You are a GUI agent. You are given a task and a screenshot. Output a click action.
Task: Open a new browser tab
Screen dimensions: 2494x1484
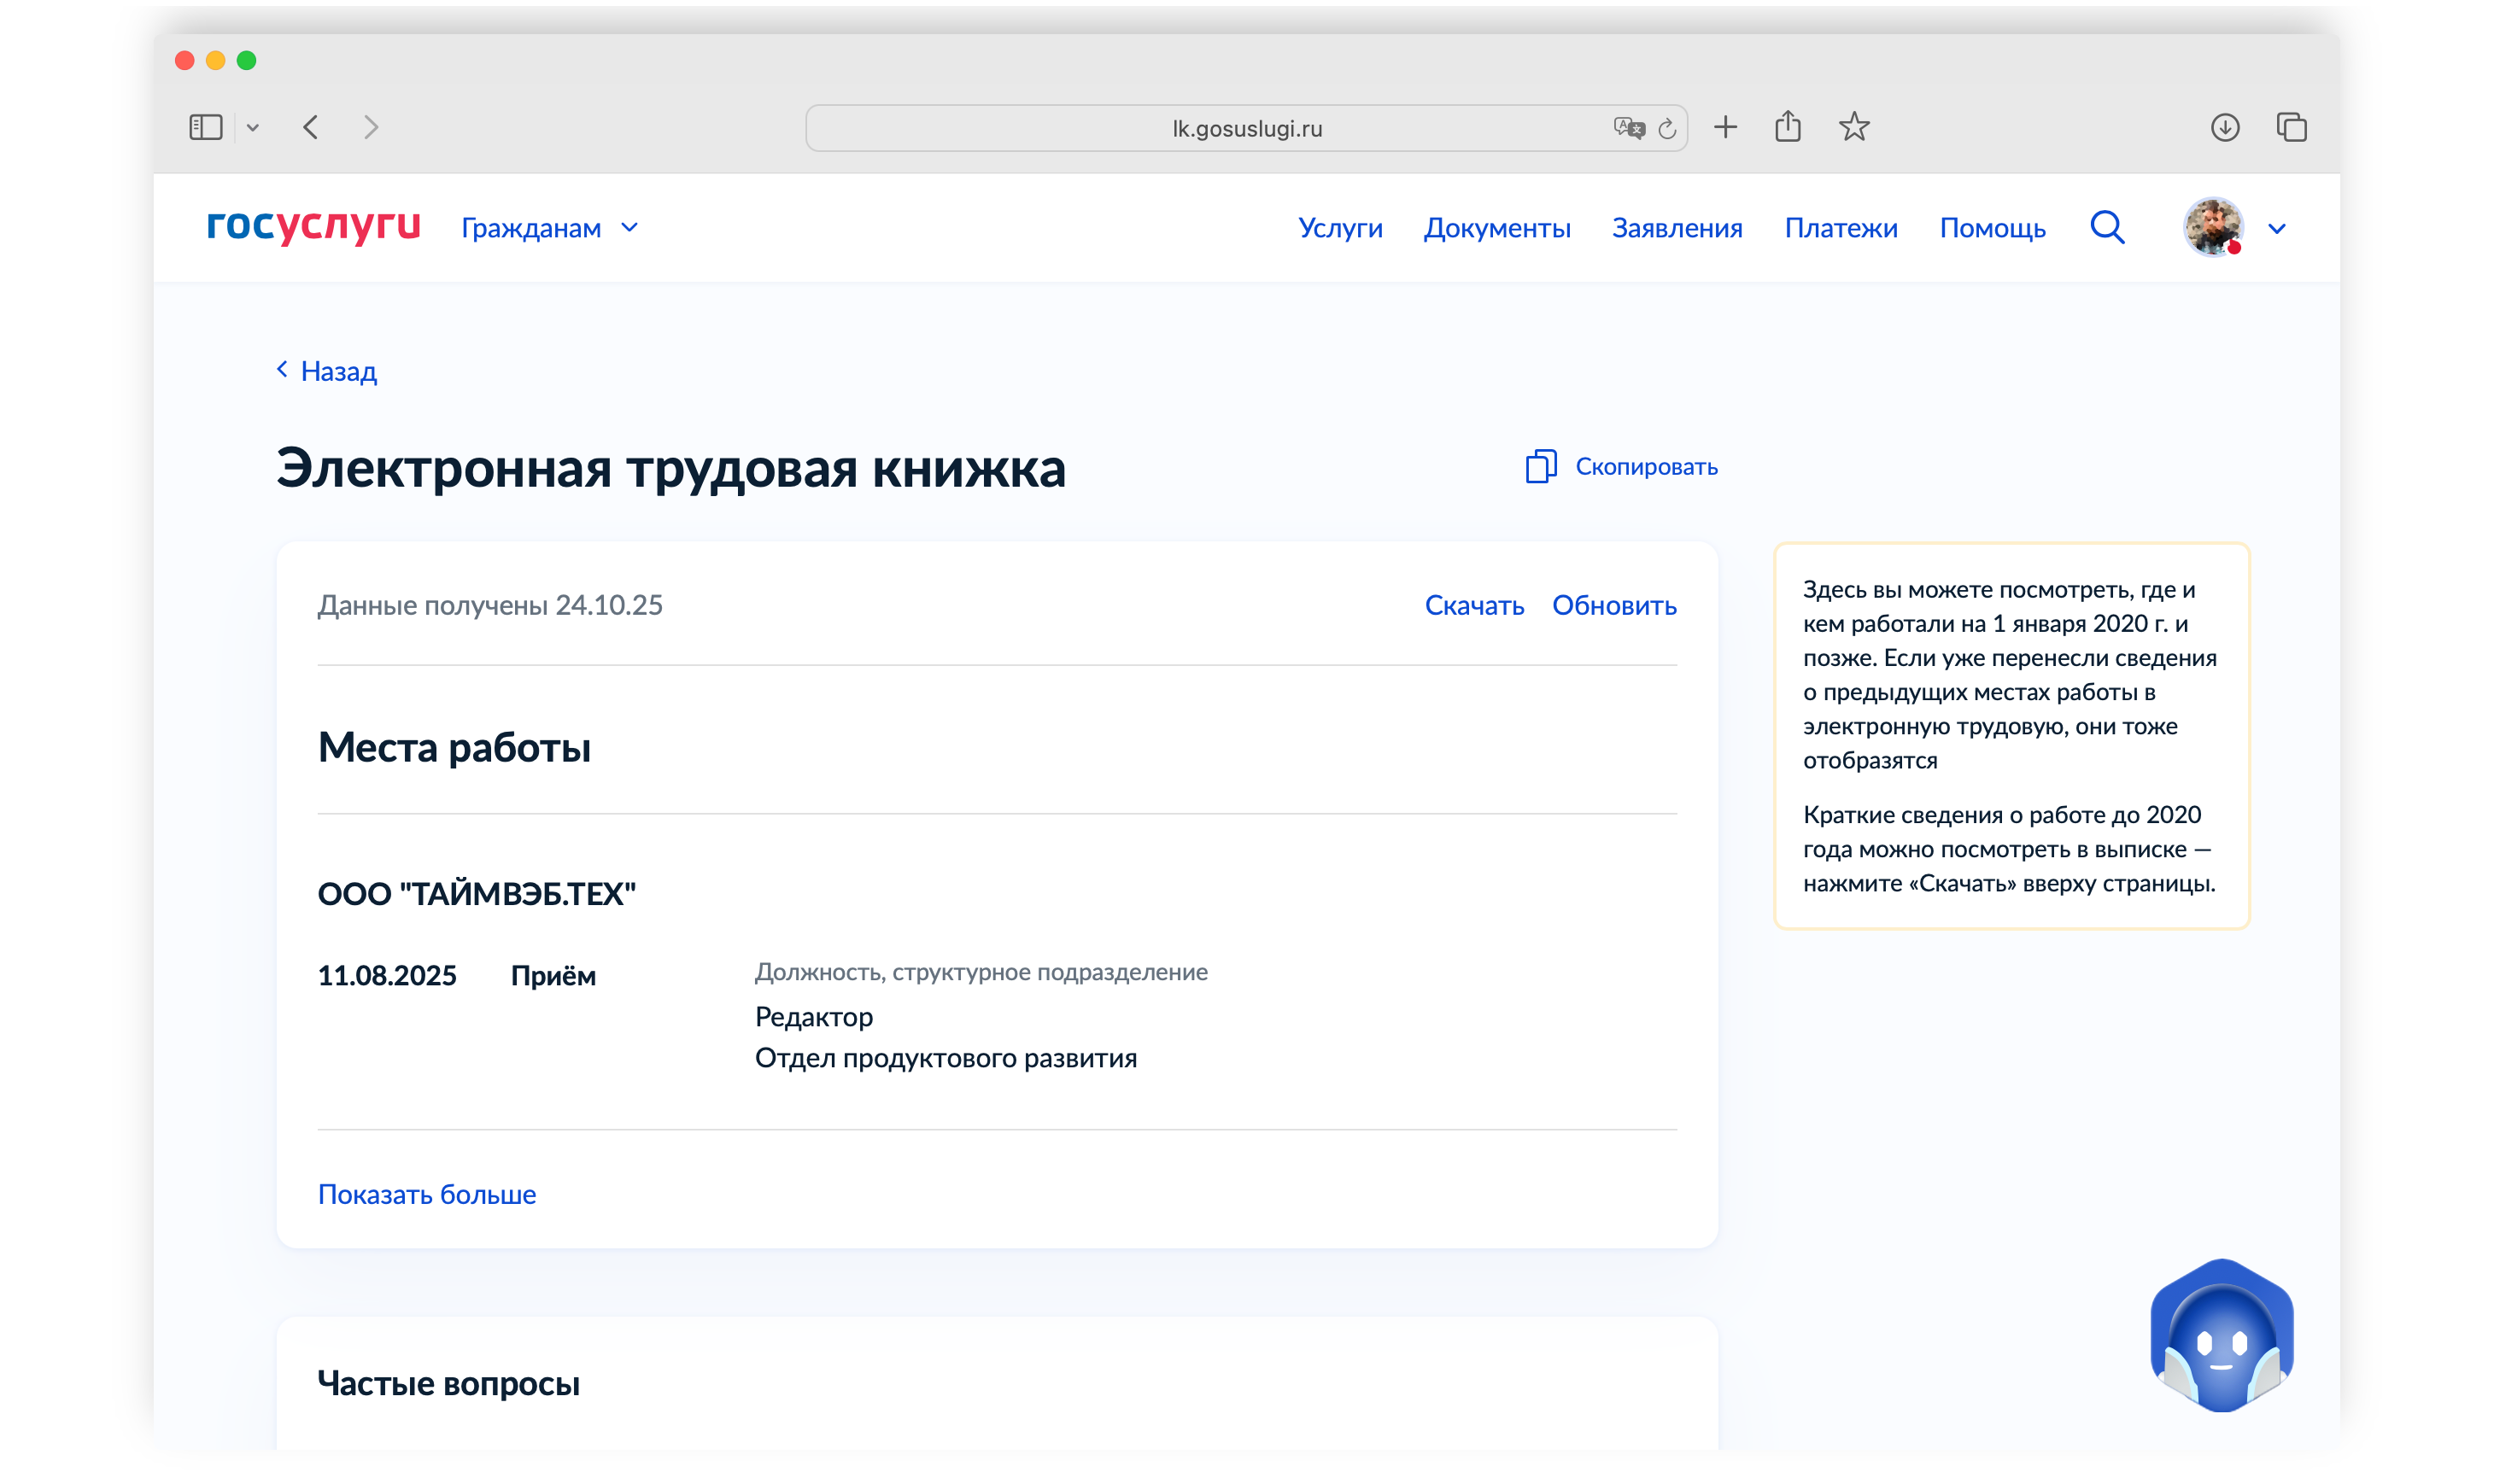[1725, 127]
